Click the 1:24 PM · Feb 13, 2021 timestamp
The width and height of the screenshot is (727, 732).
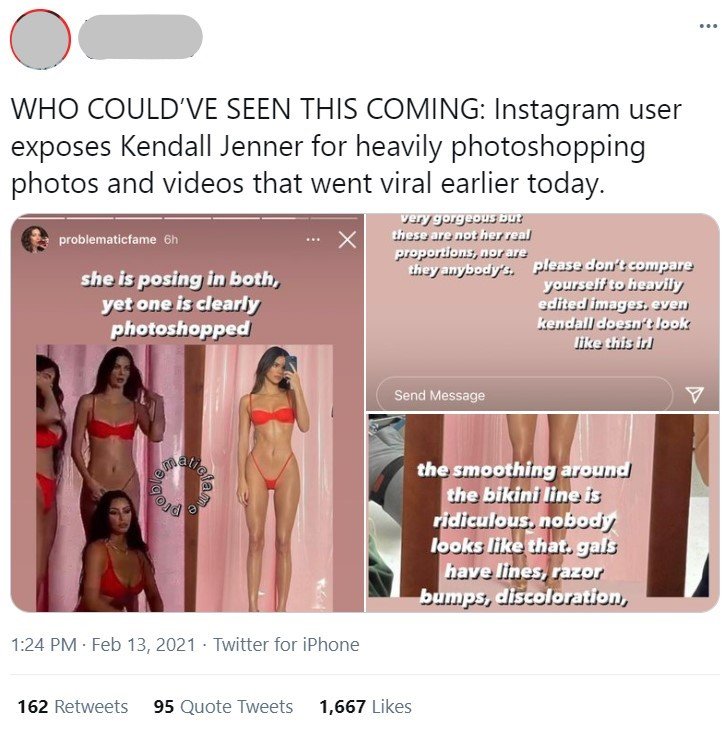tap(103, 644)
